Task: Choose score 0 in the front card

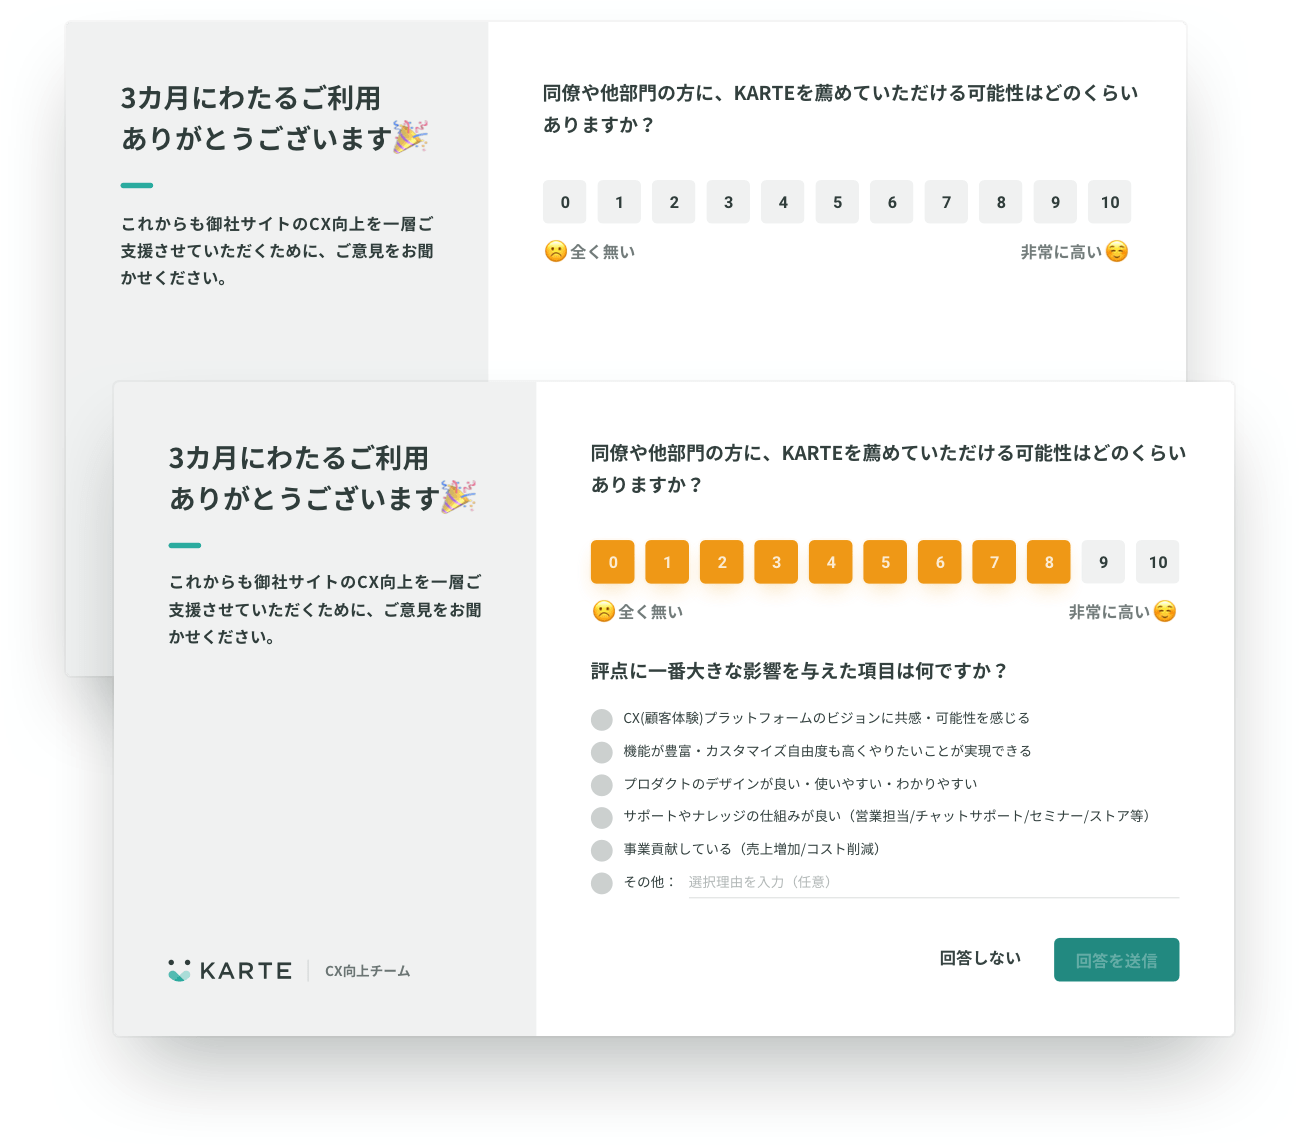Action: point(613,562)
